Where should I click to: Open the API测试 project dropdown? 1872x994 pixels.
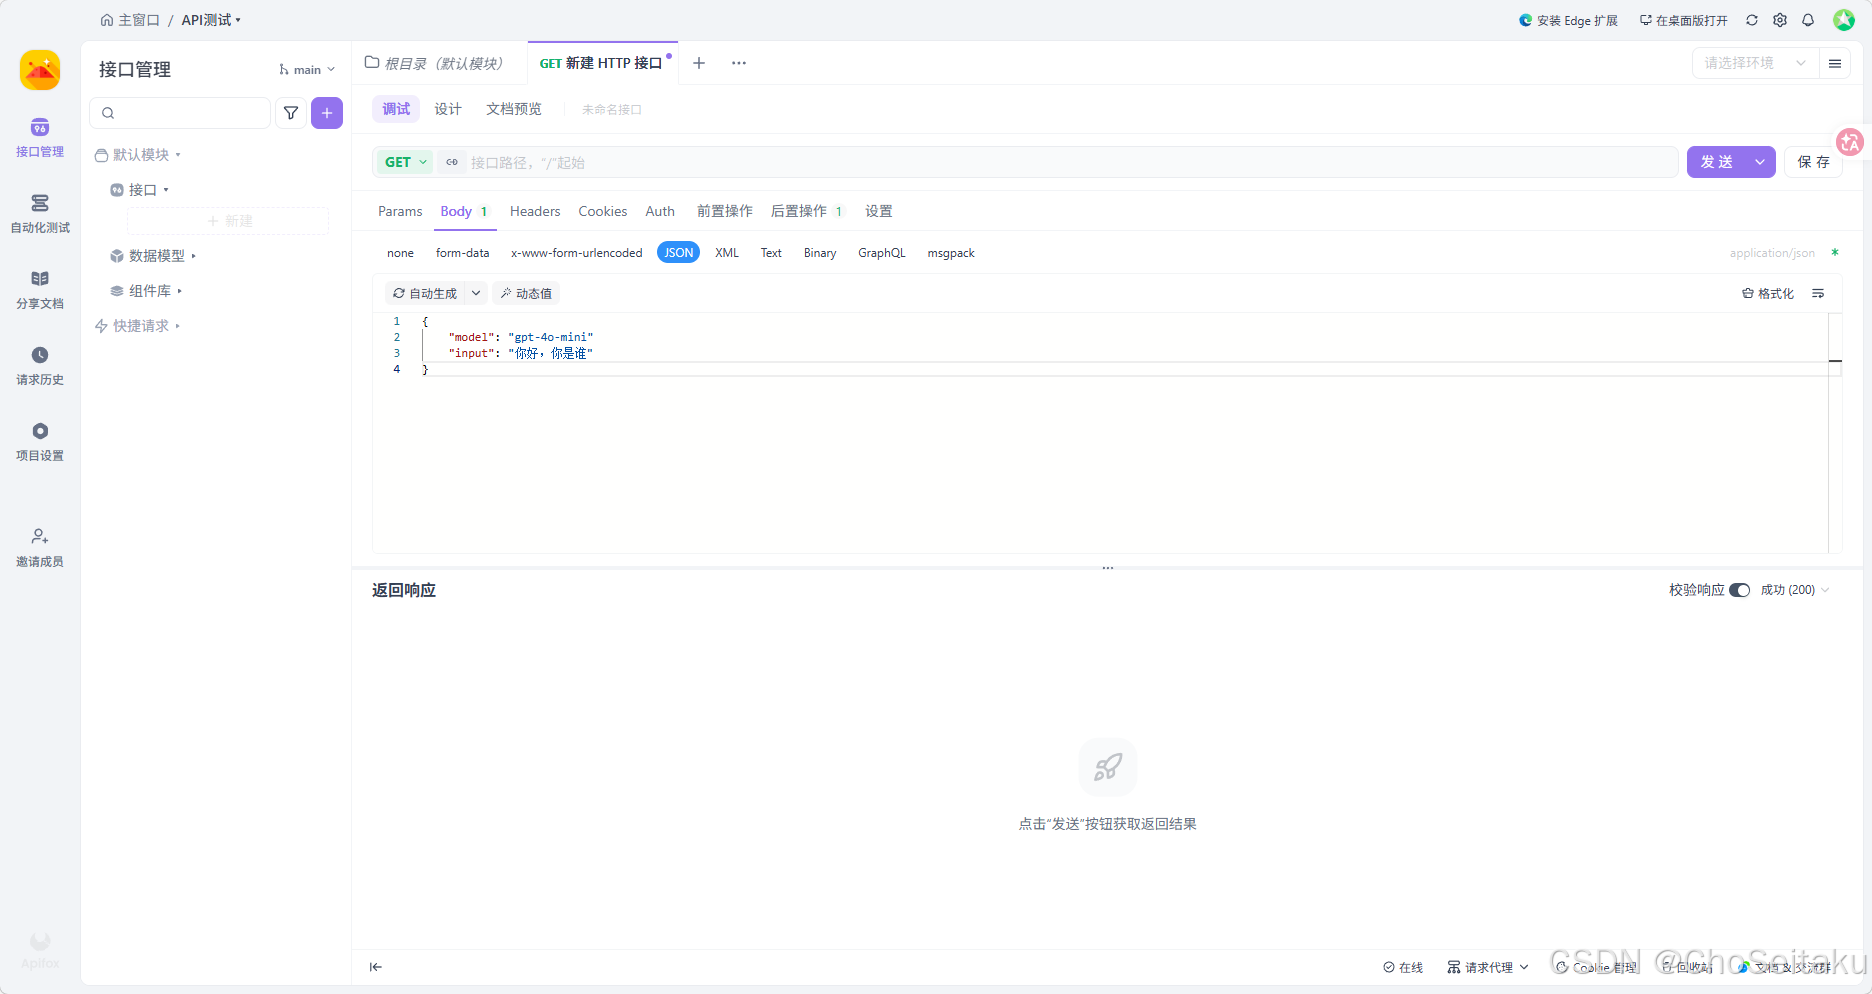tap(211, 20)
